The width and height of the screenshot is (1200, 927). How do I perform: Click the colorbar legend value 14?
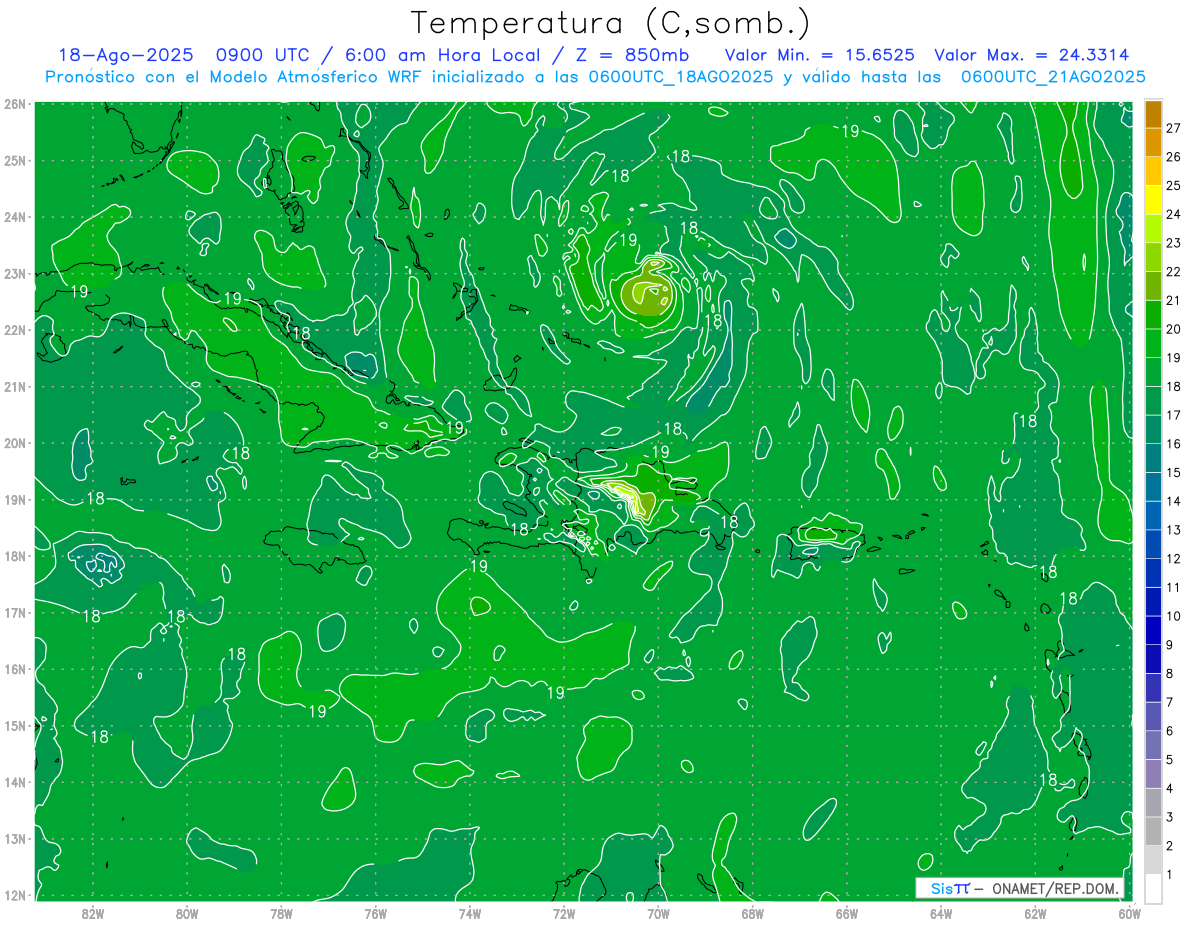1174,501
